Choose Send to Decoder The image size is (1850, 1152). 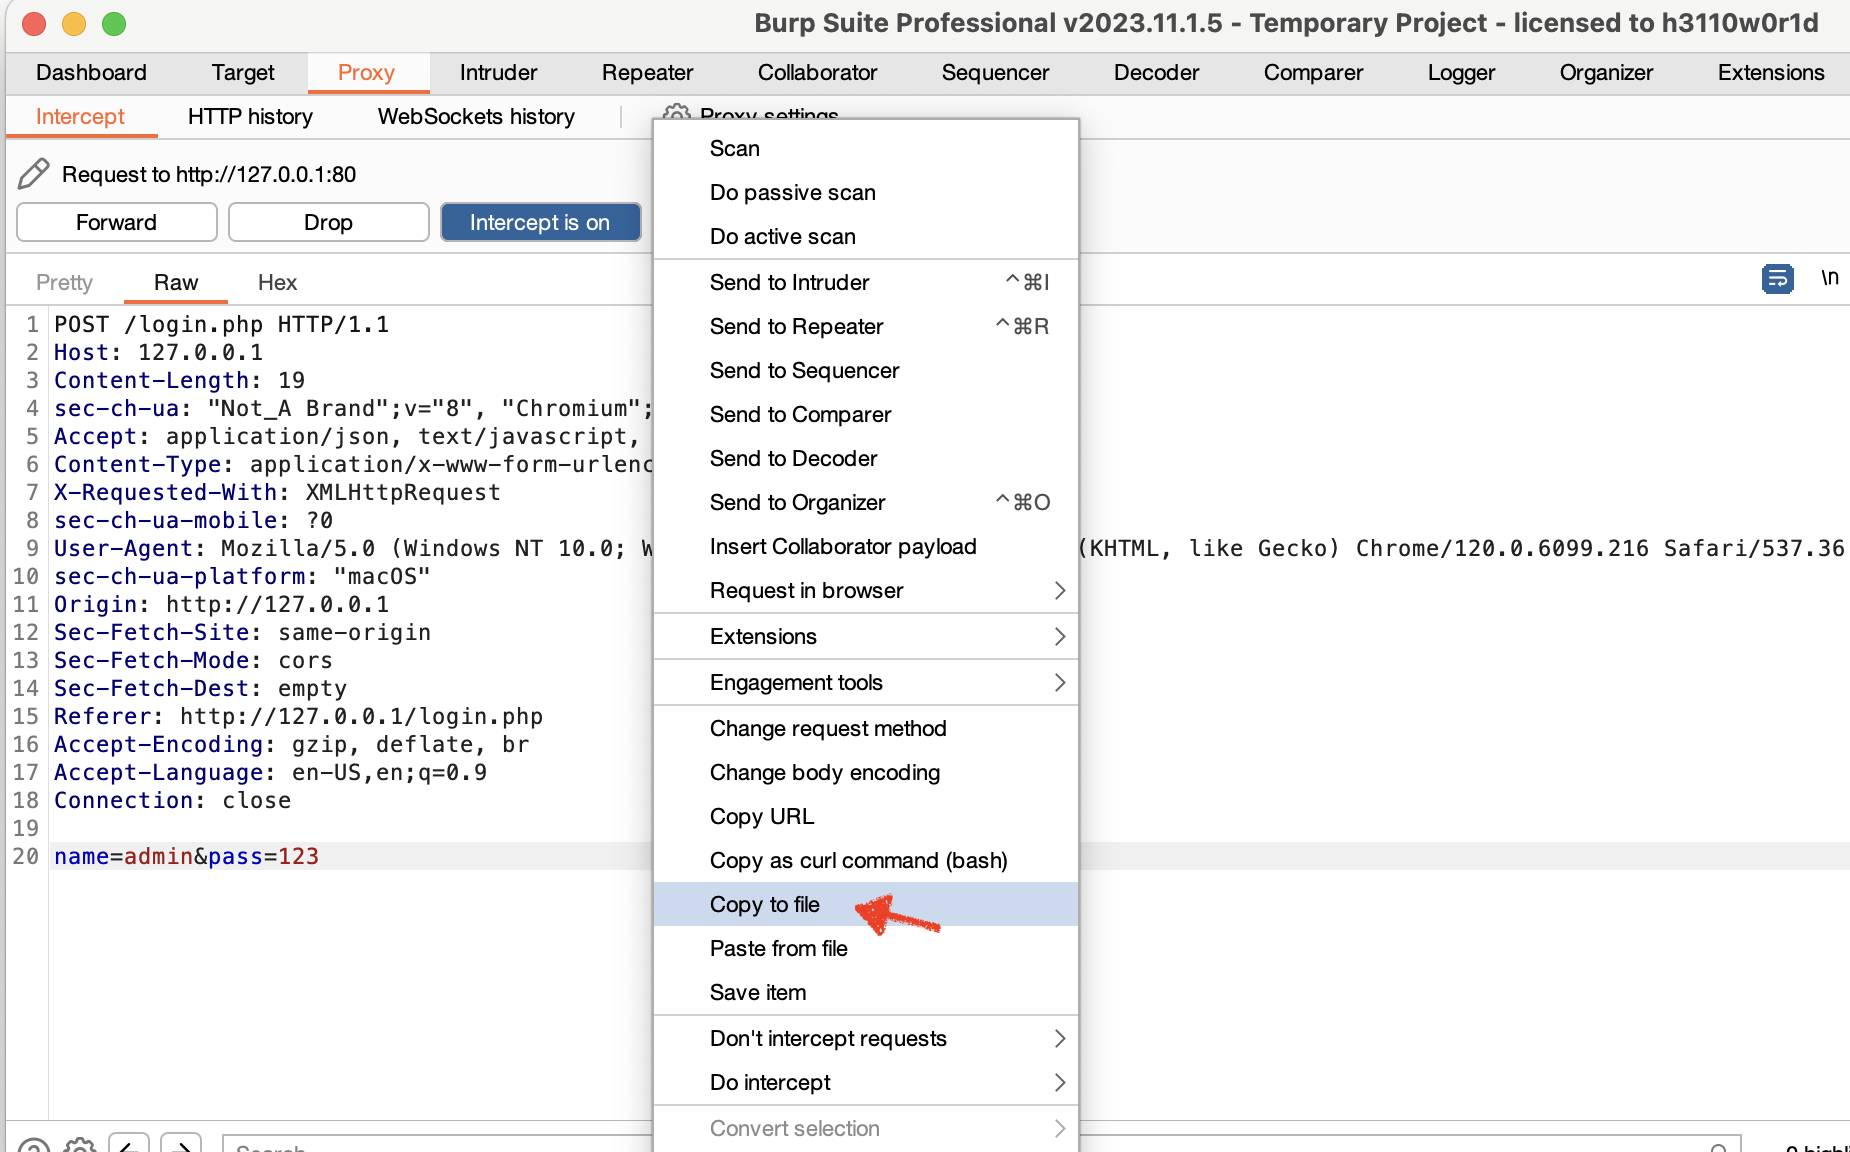866,458
